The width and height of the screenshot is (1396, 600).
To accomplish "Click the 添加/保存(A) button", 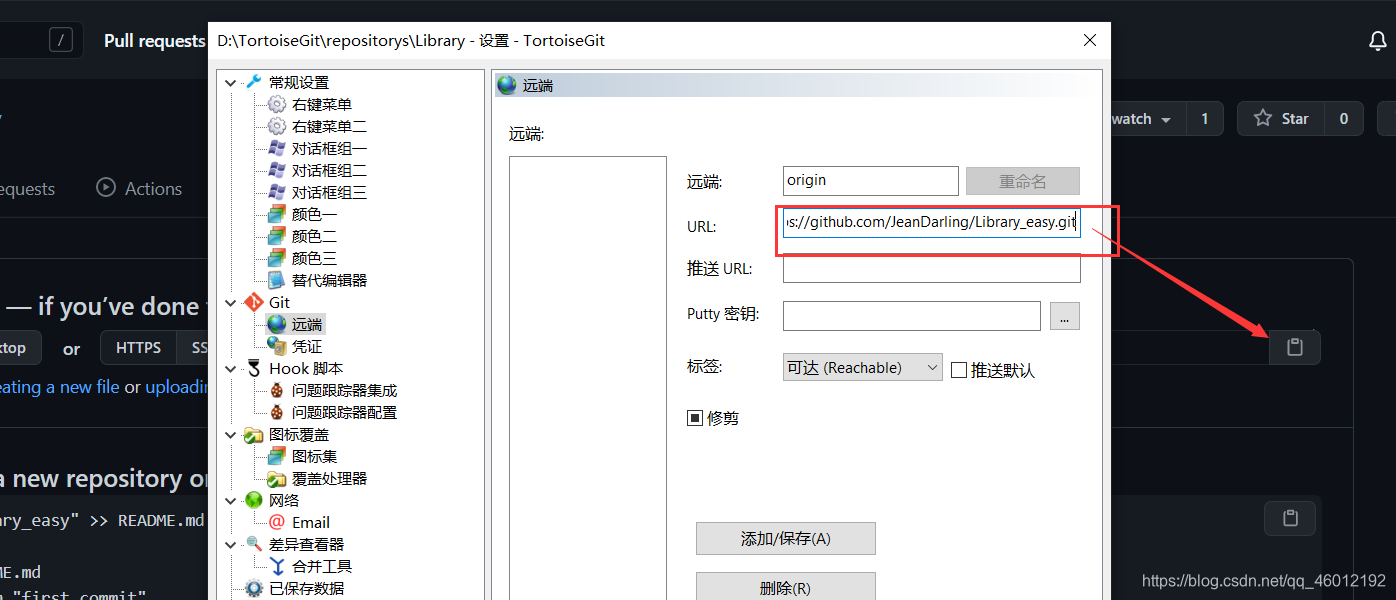I will coord(785,538).
